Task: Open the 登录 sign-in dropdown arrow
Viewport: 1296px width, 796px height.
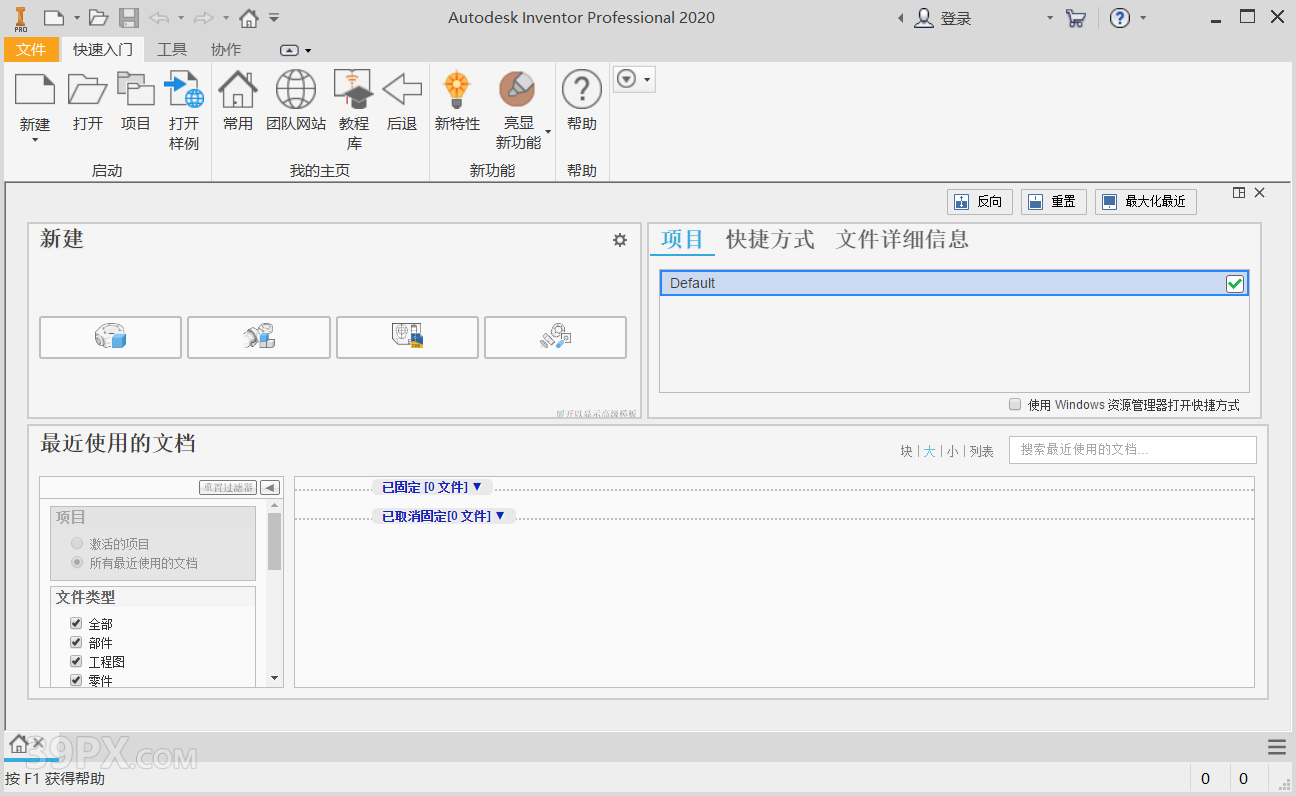Action: click(1050, 18)
